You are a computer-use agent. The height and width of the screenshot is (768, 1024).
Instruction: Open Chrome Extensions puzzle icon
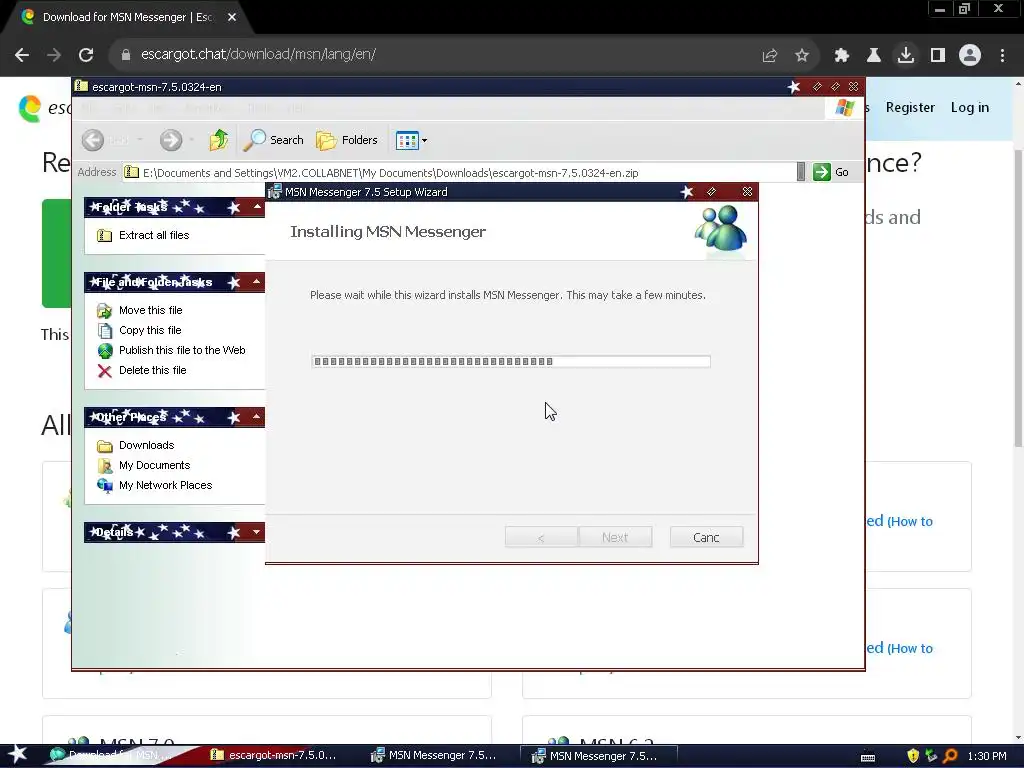[x=842, y=56]
